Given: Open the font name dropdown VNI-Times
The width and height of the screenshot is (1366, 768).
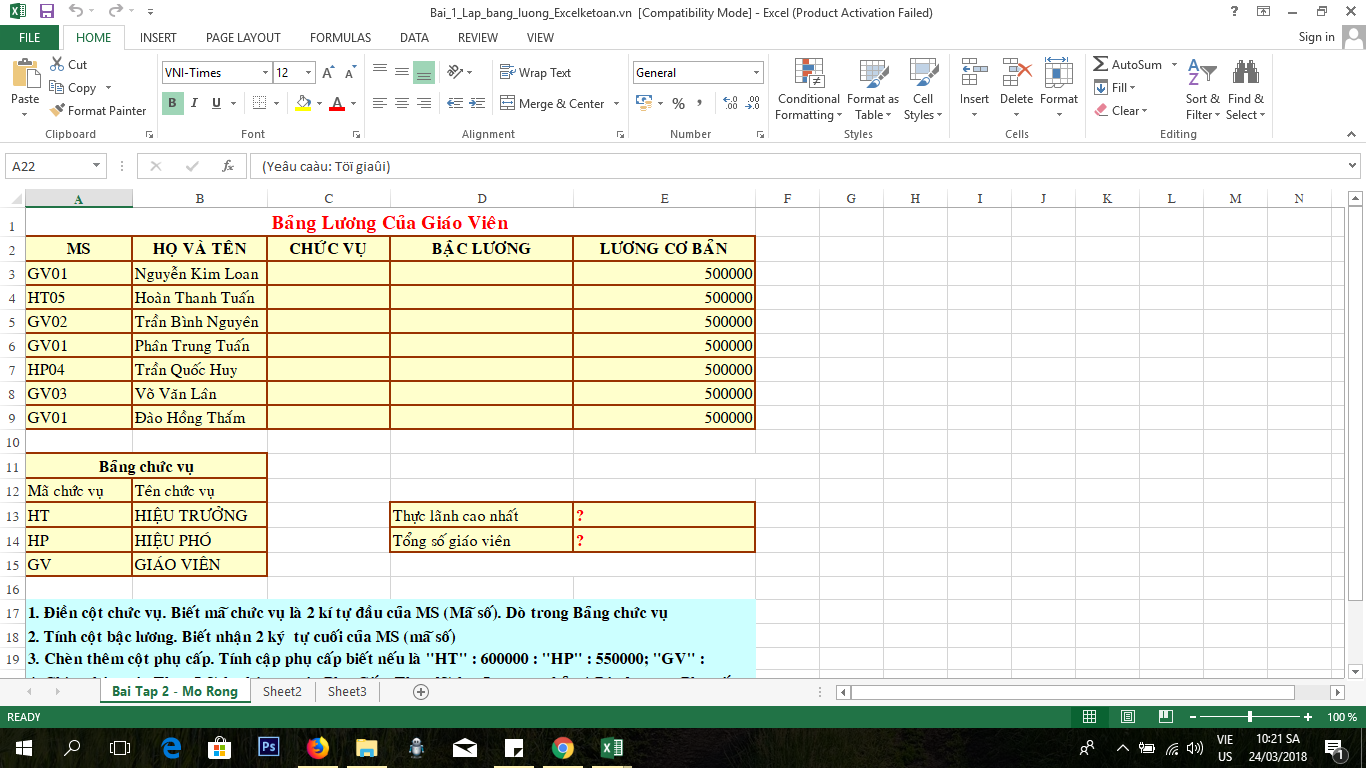Looking at the screenshot, I should click(265, 73).
